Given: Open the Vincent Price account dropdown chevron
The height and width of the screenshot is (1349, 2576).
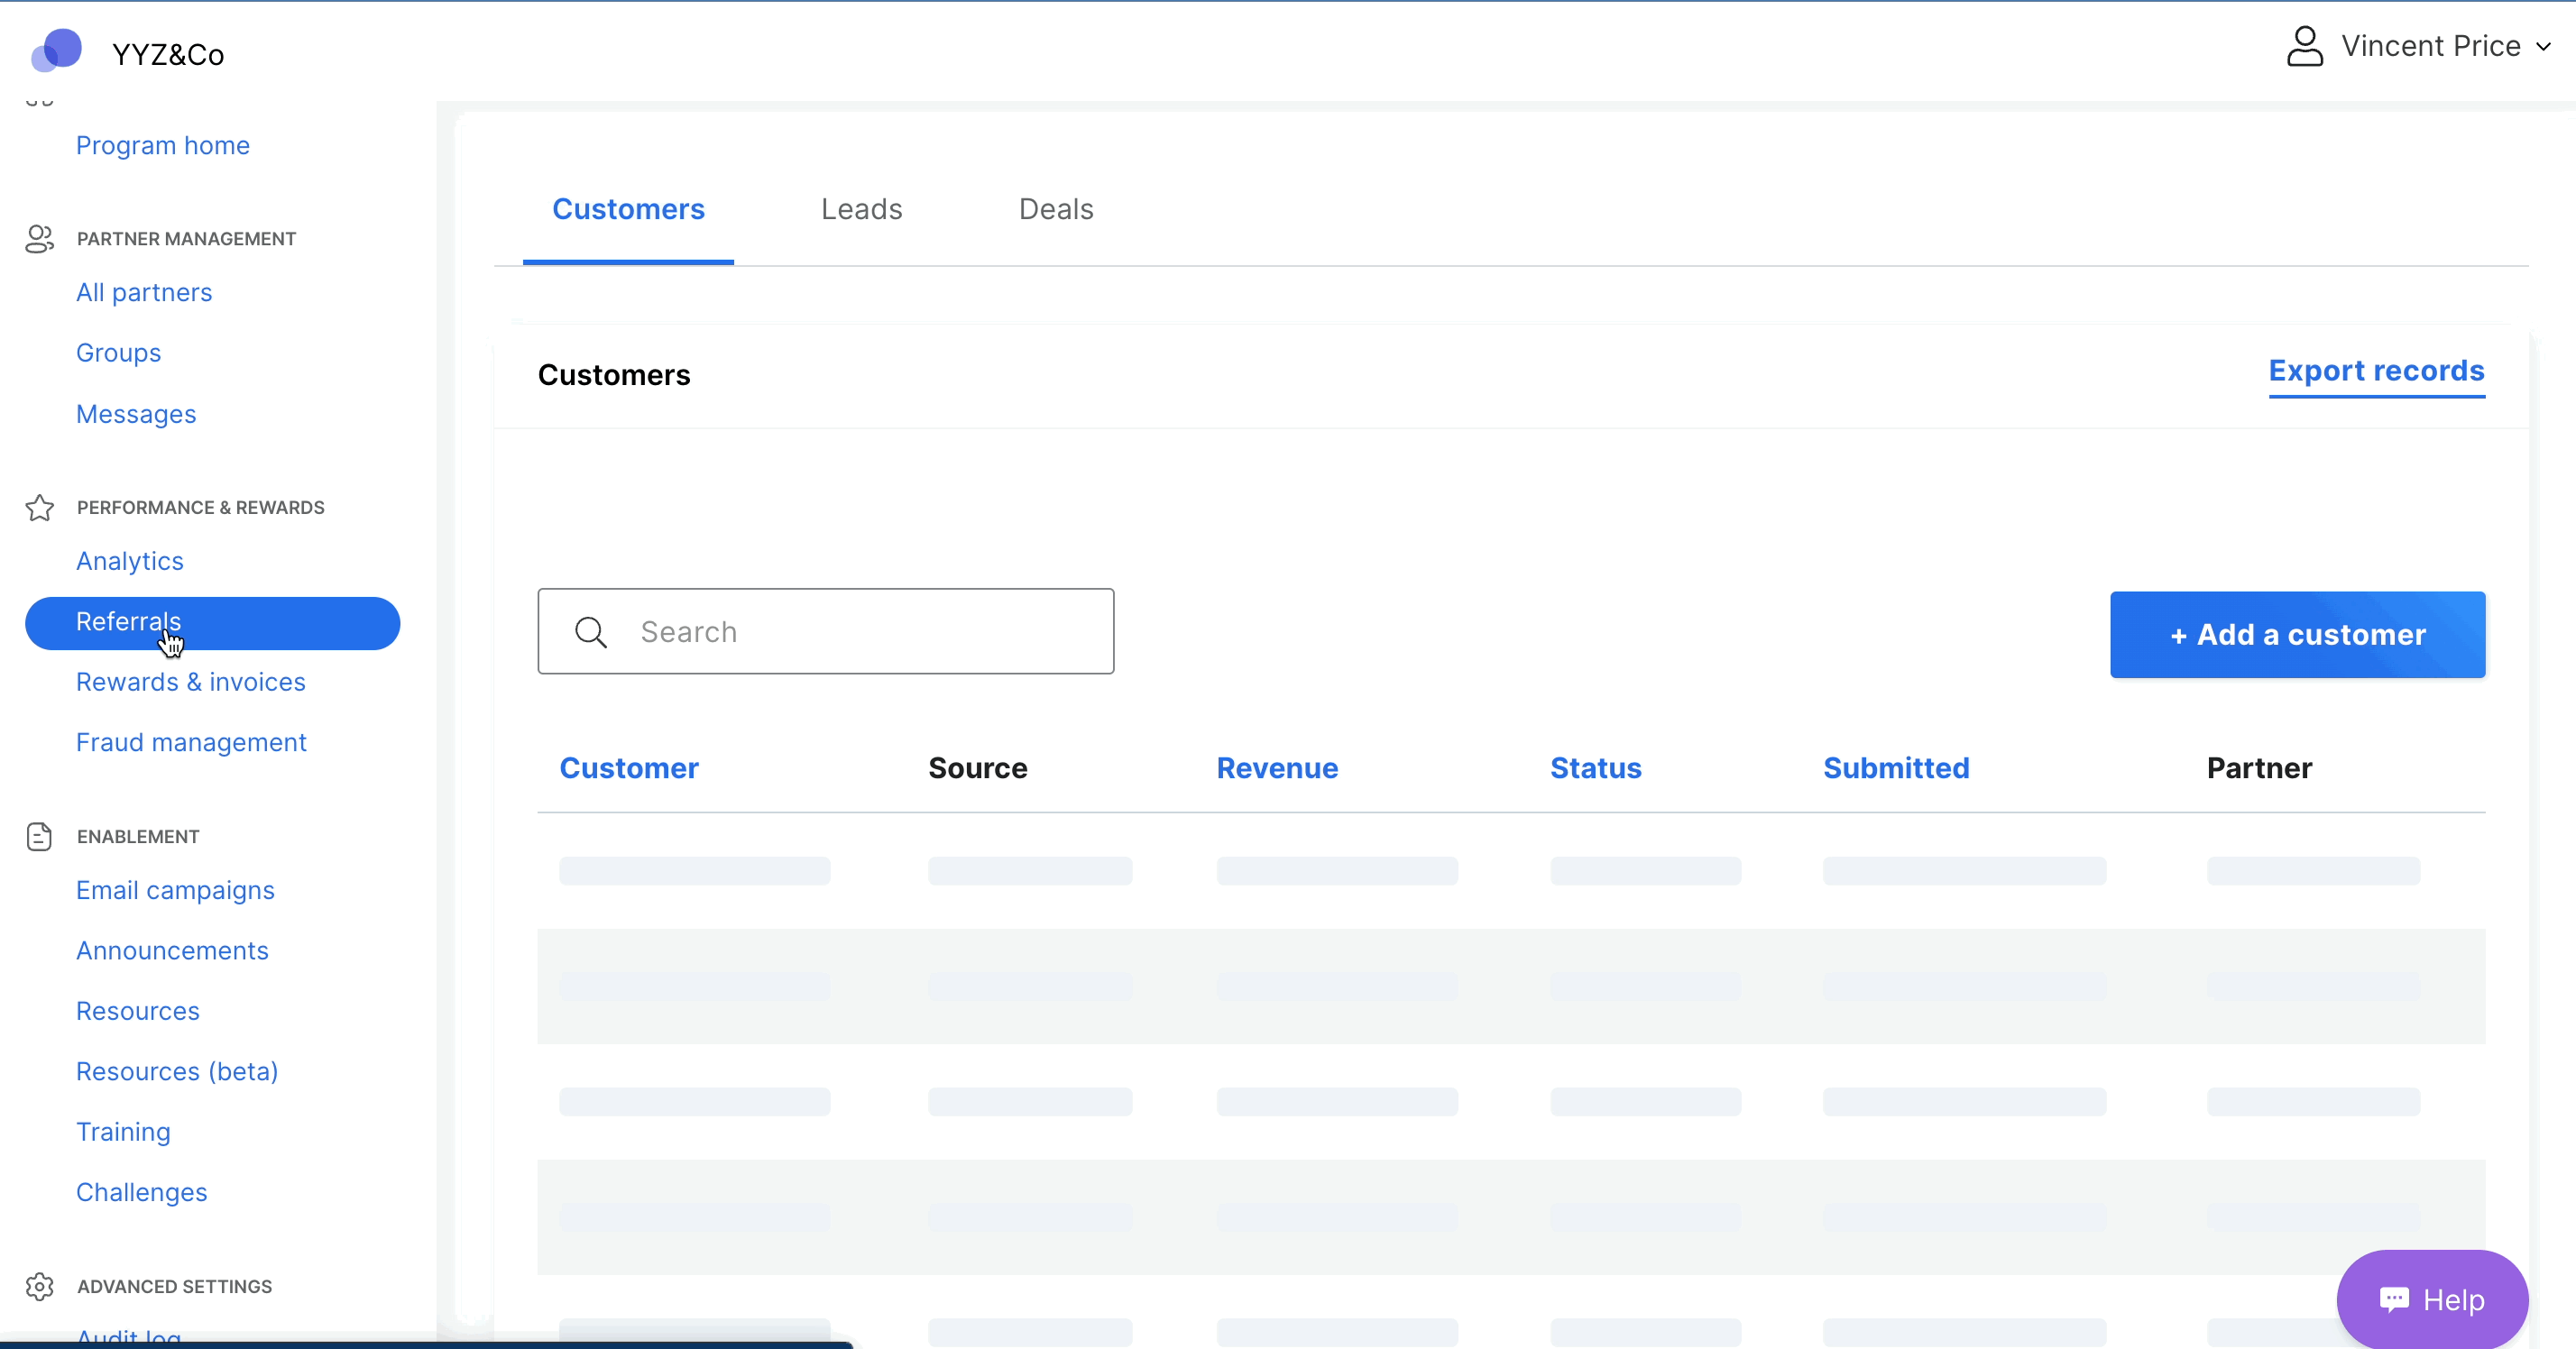Looking at the screenshot, I should click(x=2543, y=46).
